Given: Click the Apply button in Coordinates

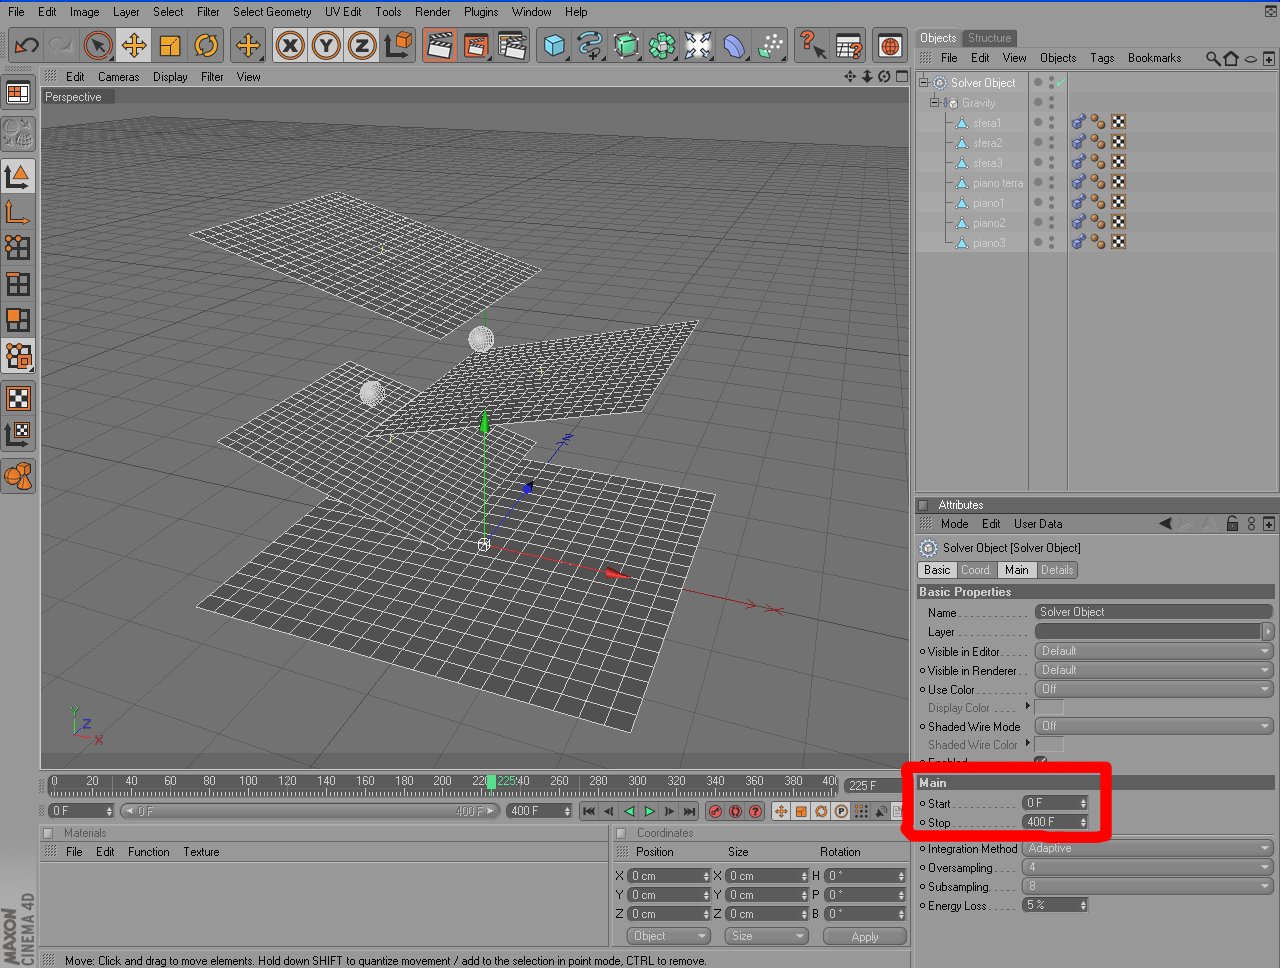Looking at the screenshot, I should pyautogui.click(x=865, y=937).
